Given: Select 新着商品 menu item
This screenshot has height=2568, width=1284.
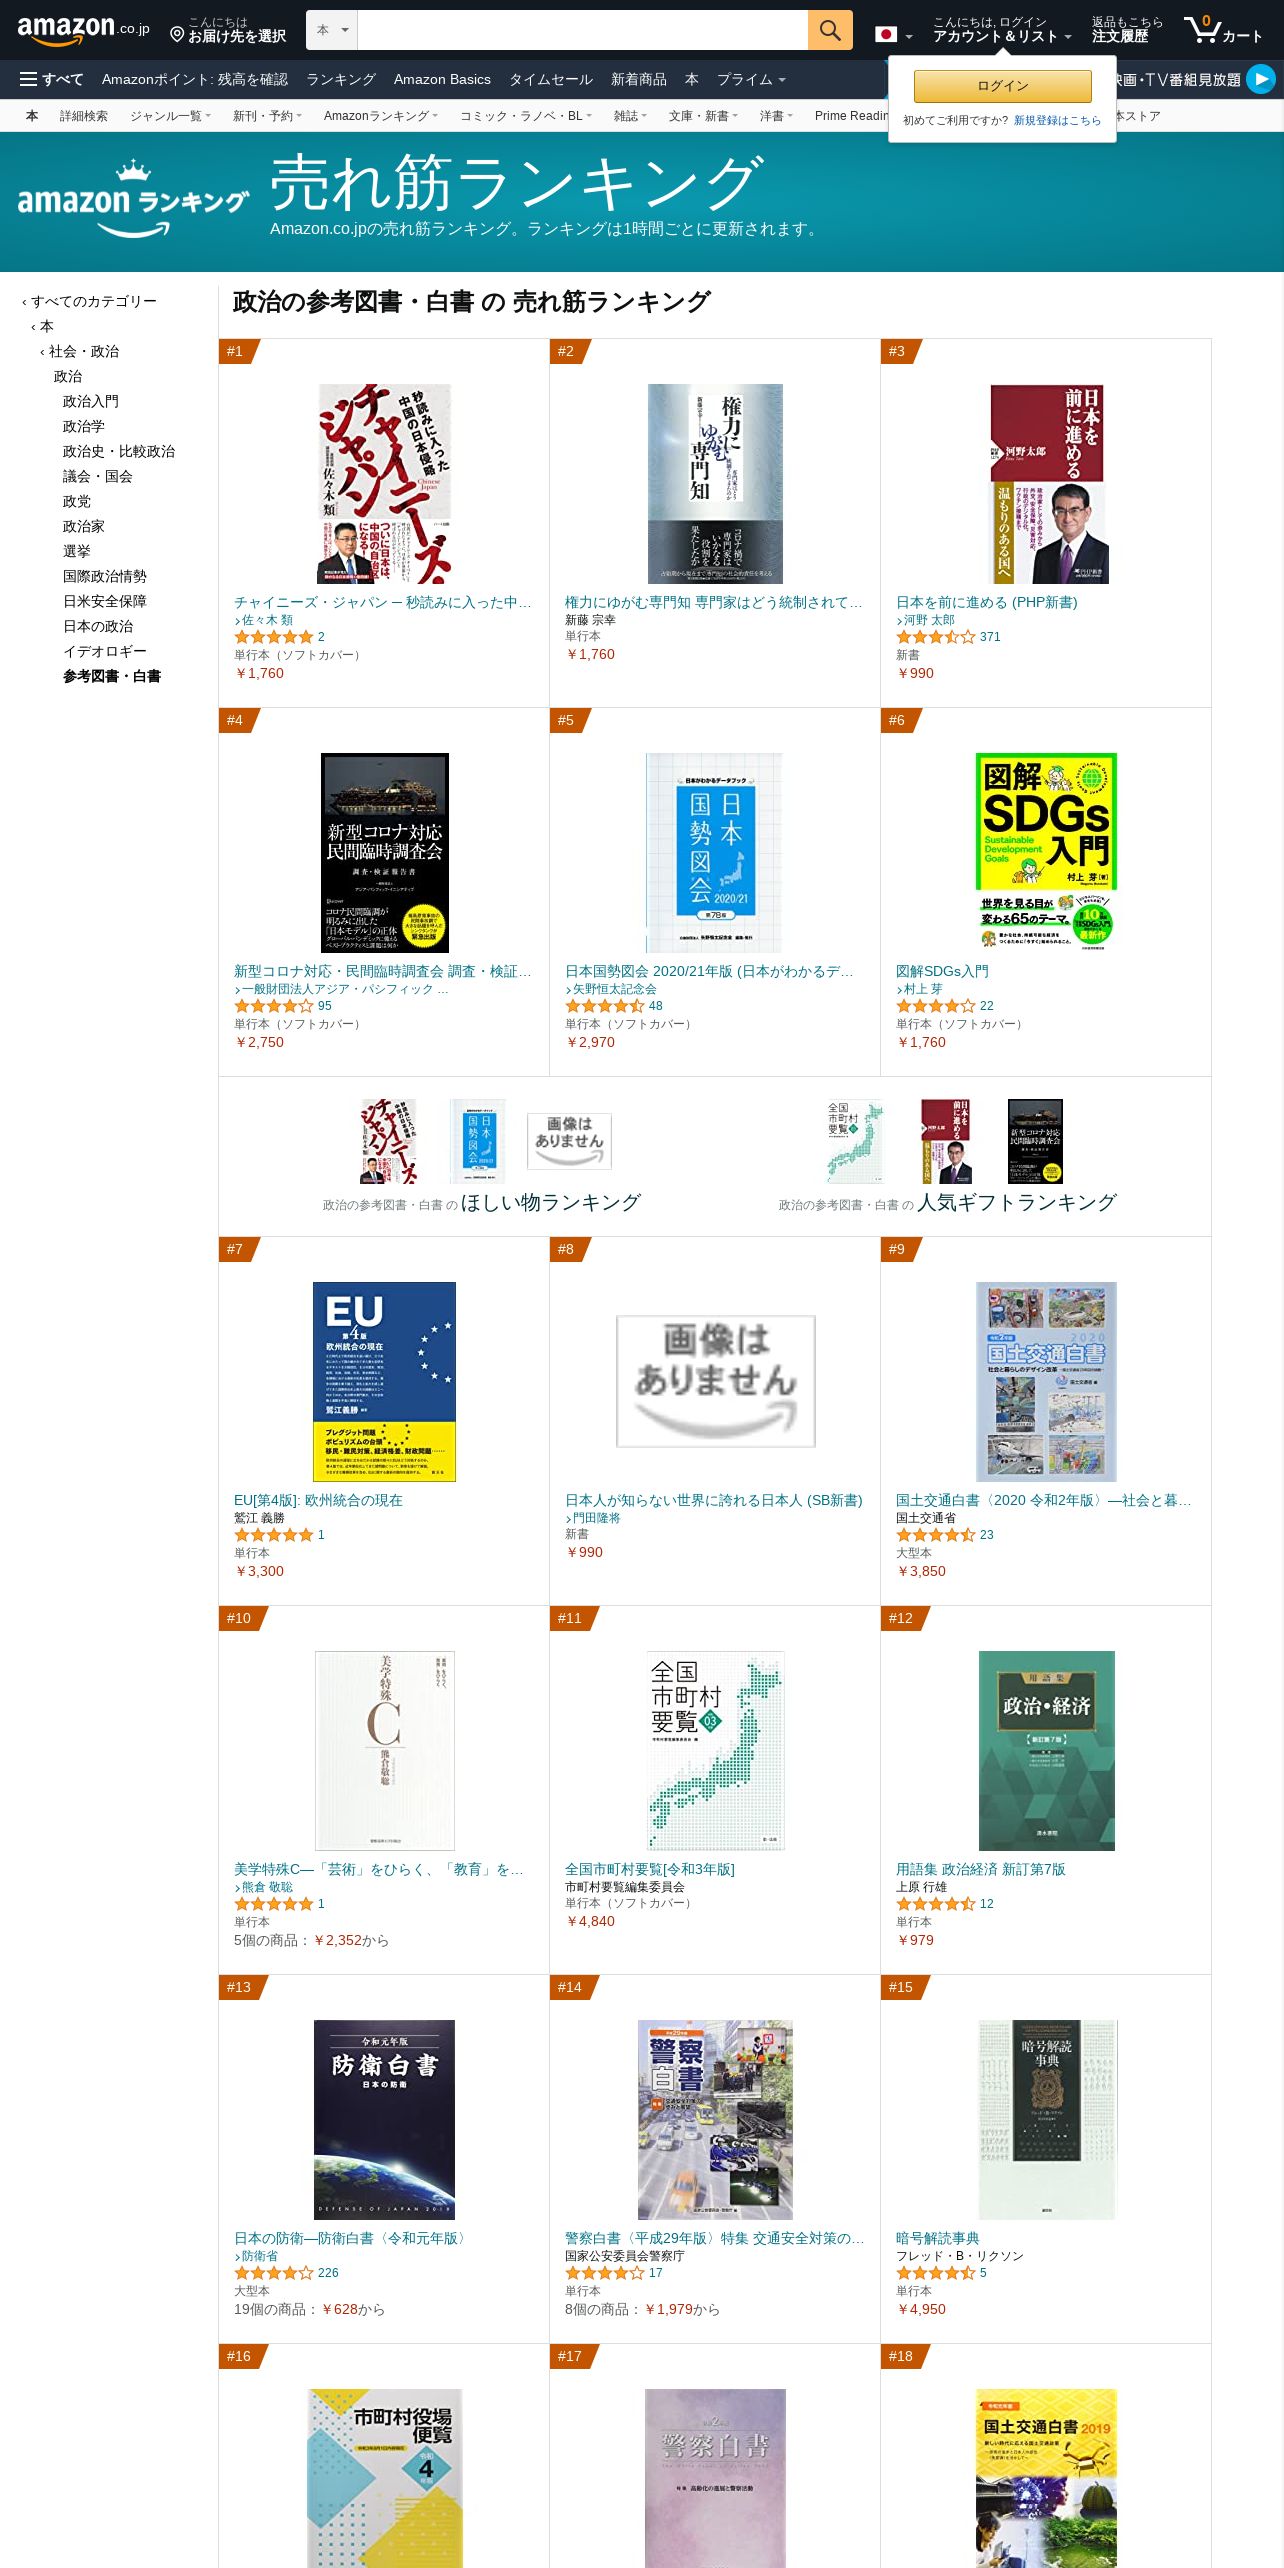Looking at the screenshot, I should coord(639,79).
